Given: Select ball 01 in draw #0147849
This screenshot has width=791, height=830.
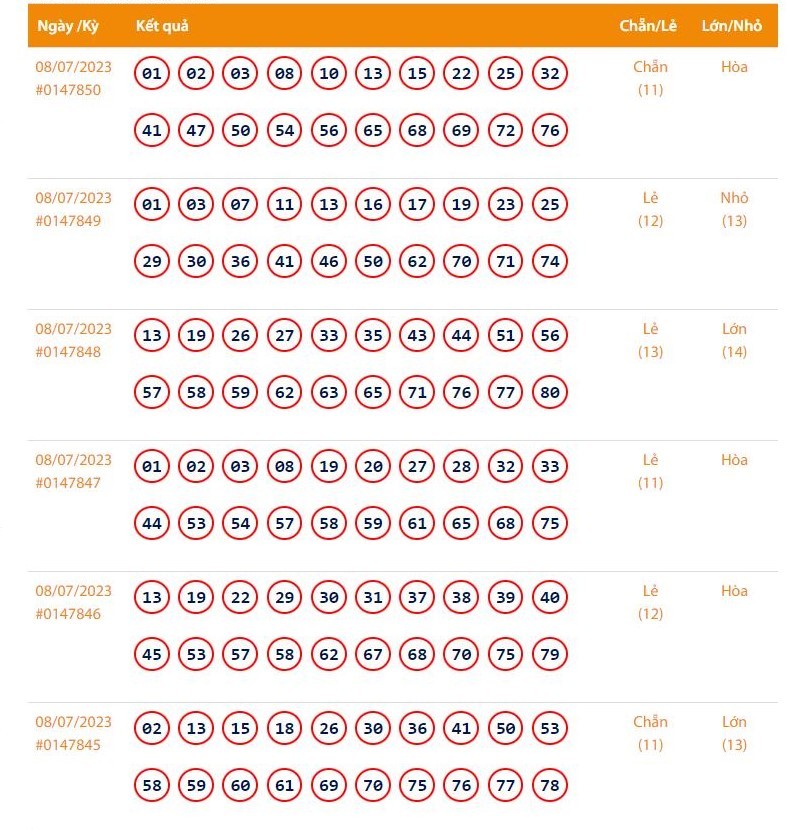Looking at the screenshot, I should pos(152,205).
